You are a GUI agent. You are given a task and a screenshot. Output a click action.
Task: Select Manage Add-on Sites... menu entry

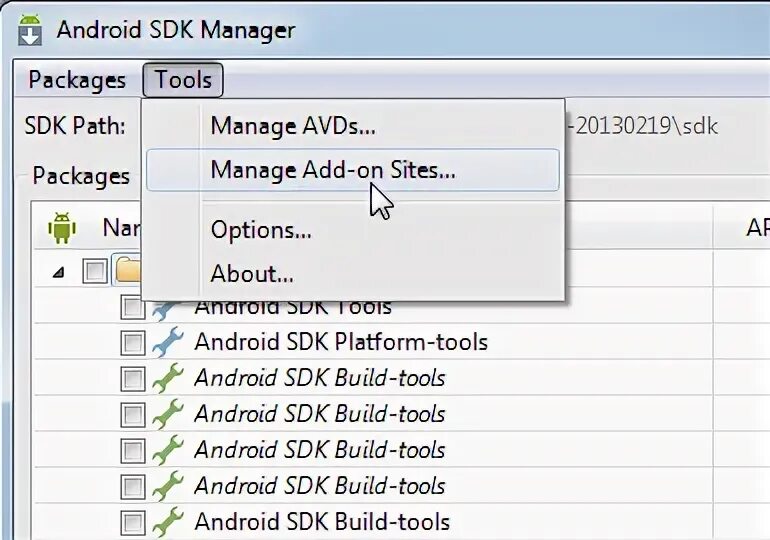353,170
